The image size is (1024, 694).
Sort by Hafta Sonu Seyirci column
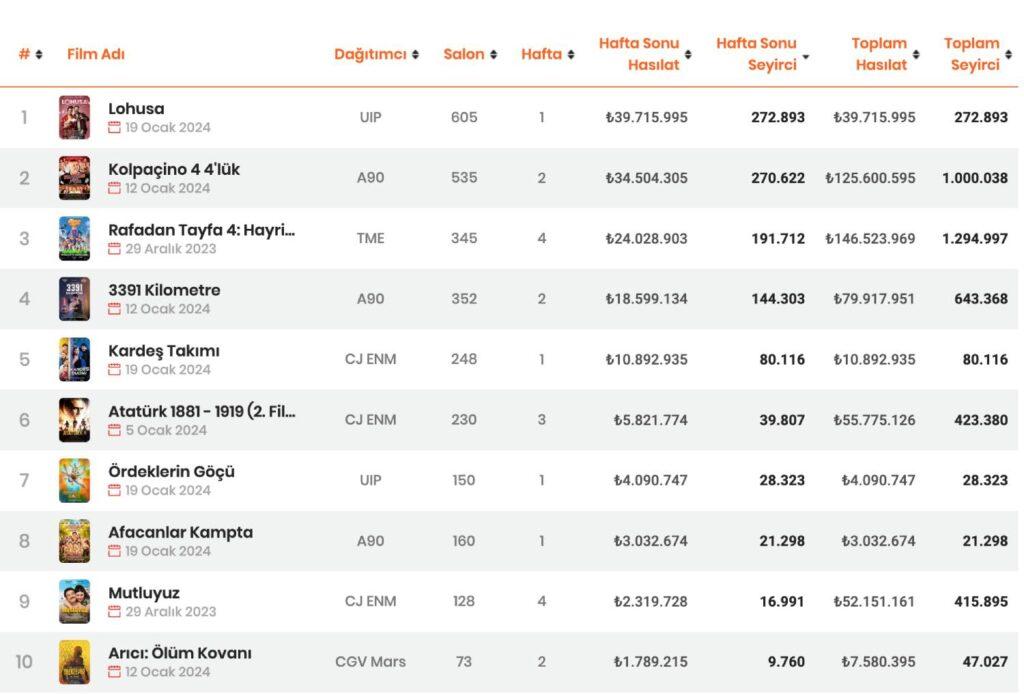point(761,54)
